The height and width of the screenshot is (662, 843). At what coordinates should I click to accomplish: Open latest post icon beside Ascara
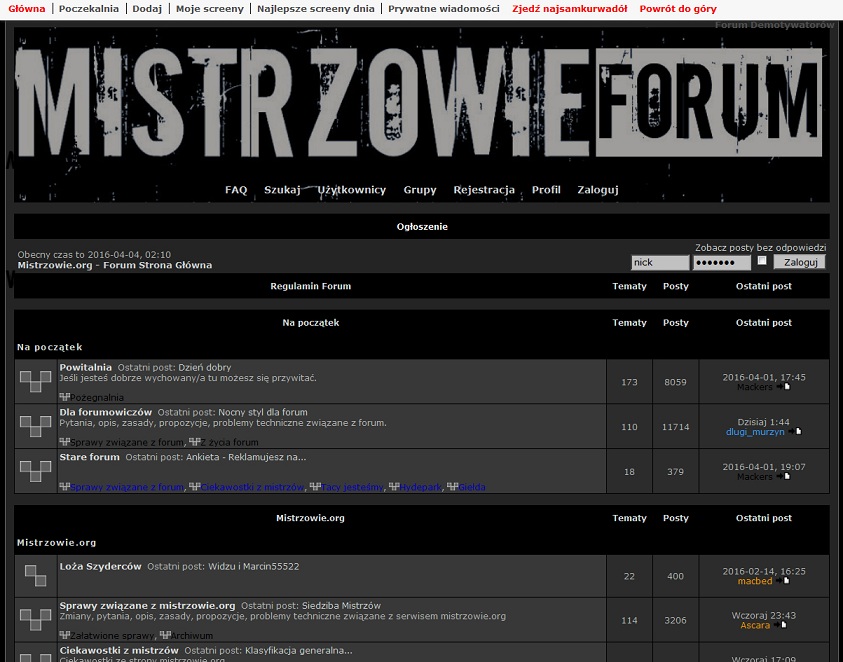point(781,625)
